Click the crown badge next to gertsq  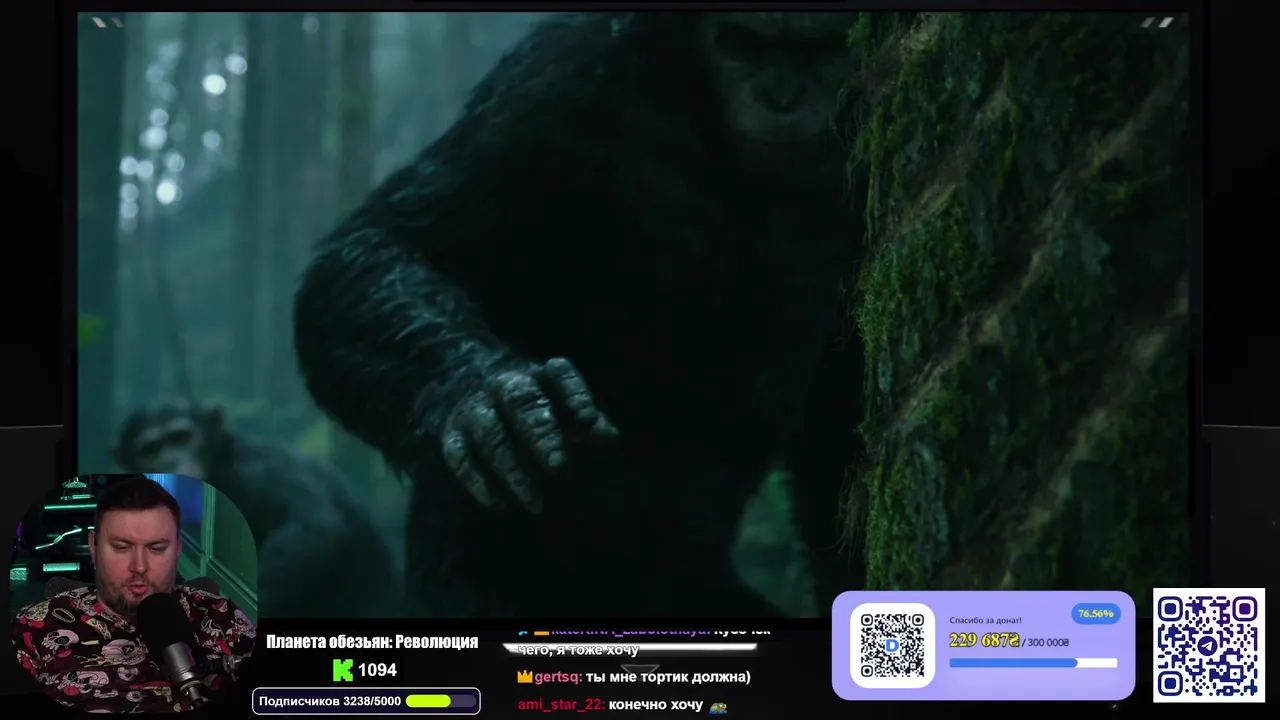coord(524,677)
